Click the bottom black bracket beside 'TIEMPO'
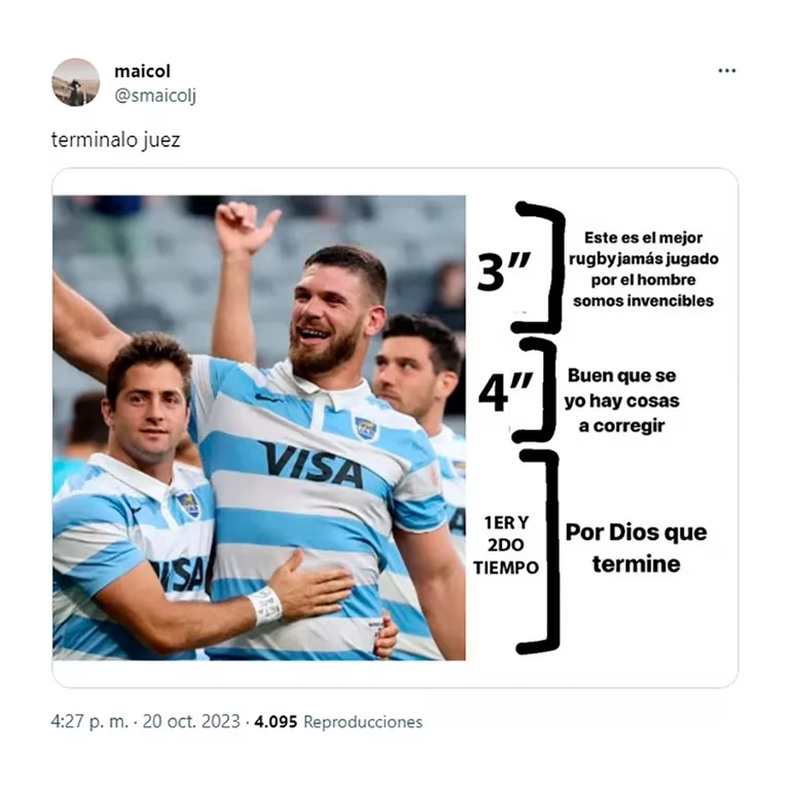 (x=540, y=552)
